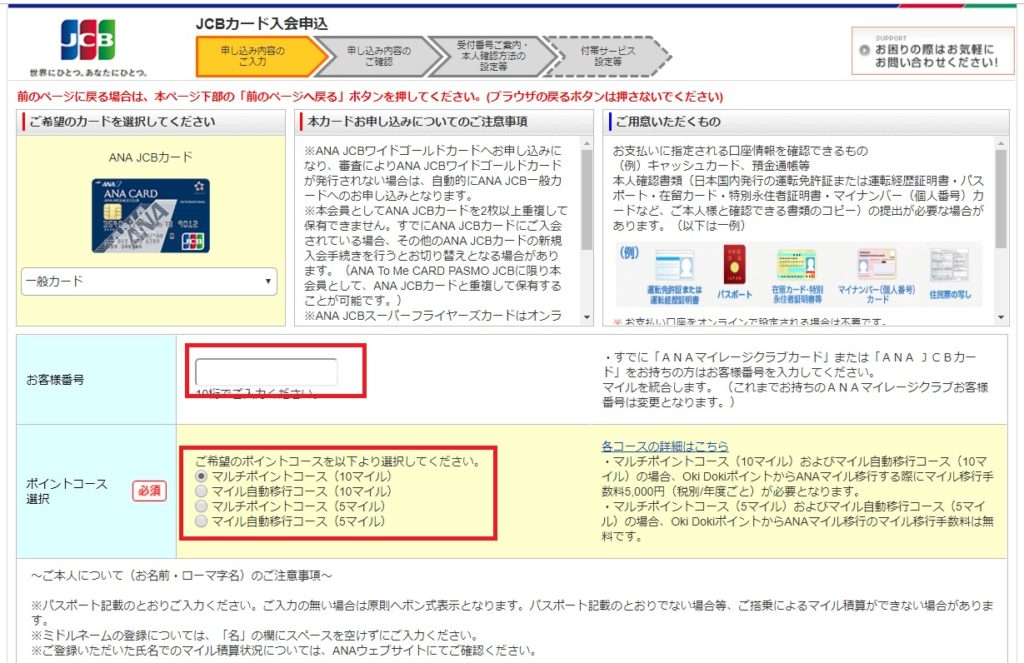
Task: Open the 一般カード card type dropdown
Action: point(149,282)
